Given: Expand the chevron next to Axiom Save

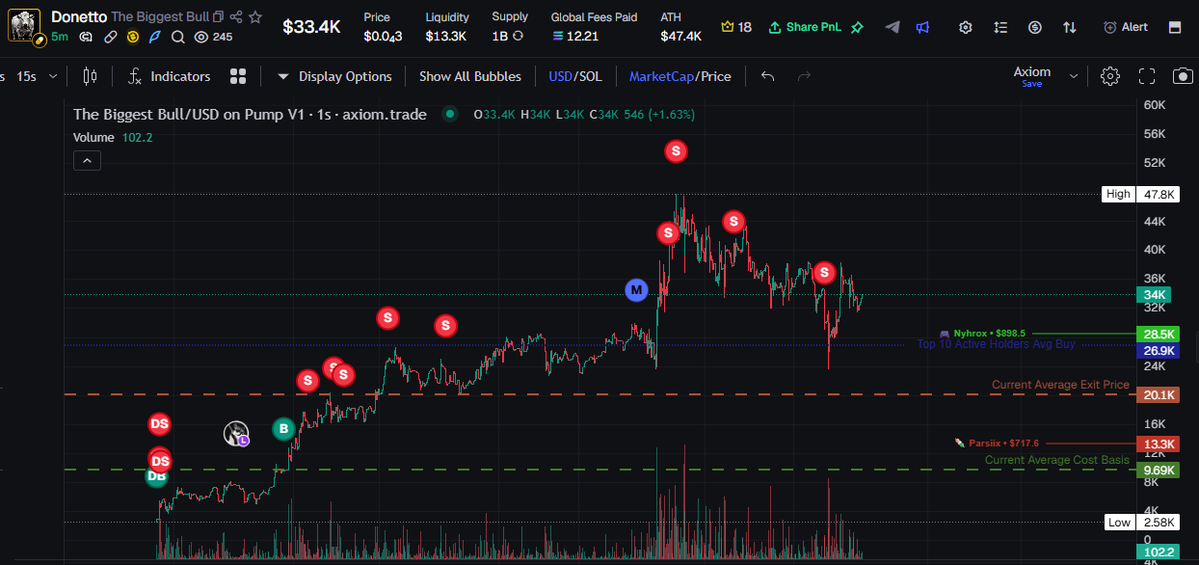Looking at the screenshot, I should coord(1074,76).
